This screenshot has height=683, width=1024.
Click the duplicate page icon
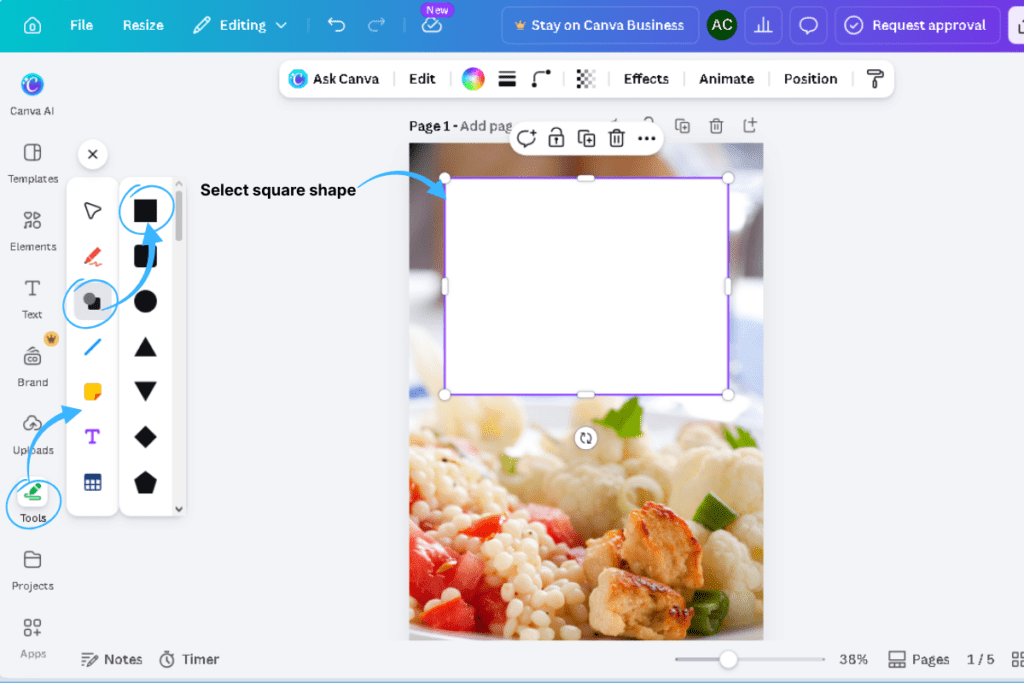coord(682,125)
